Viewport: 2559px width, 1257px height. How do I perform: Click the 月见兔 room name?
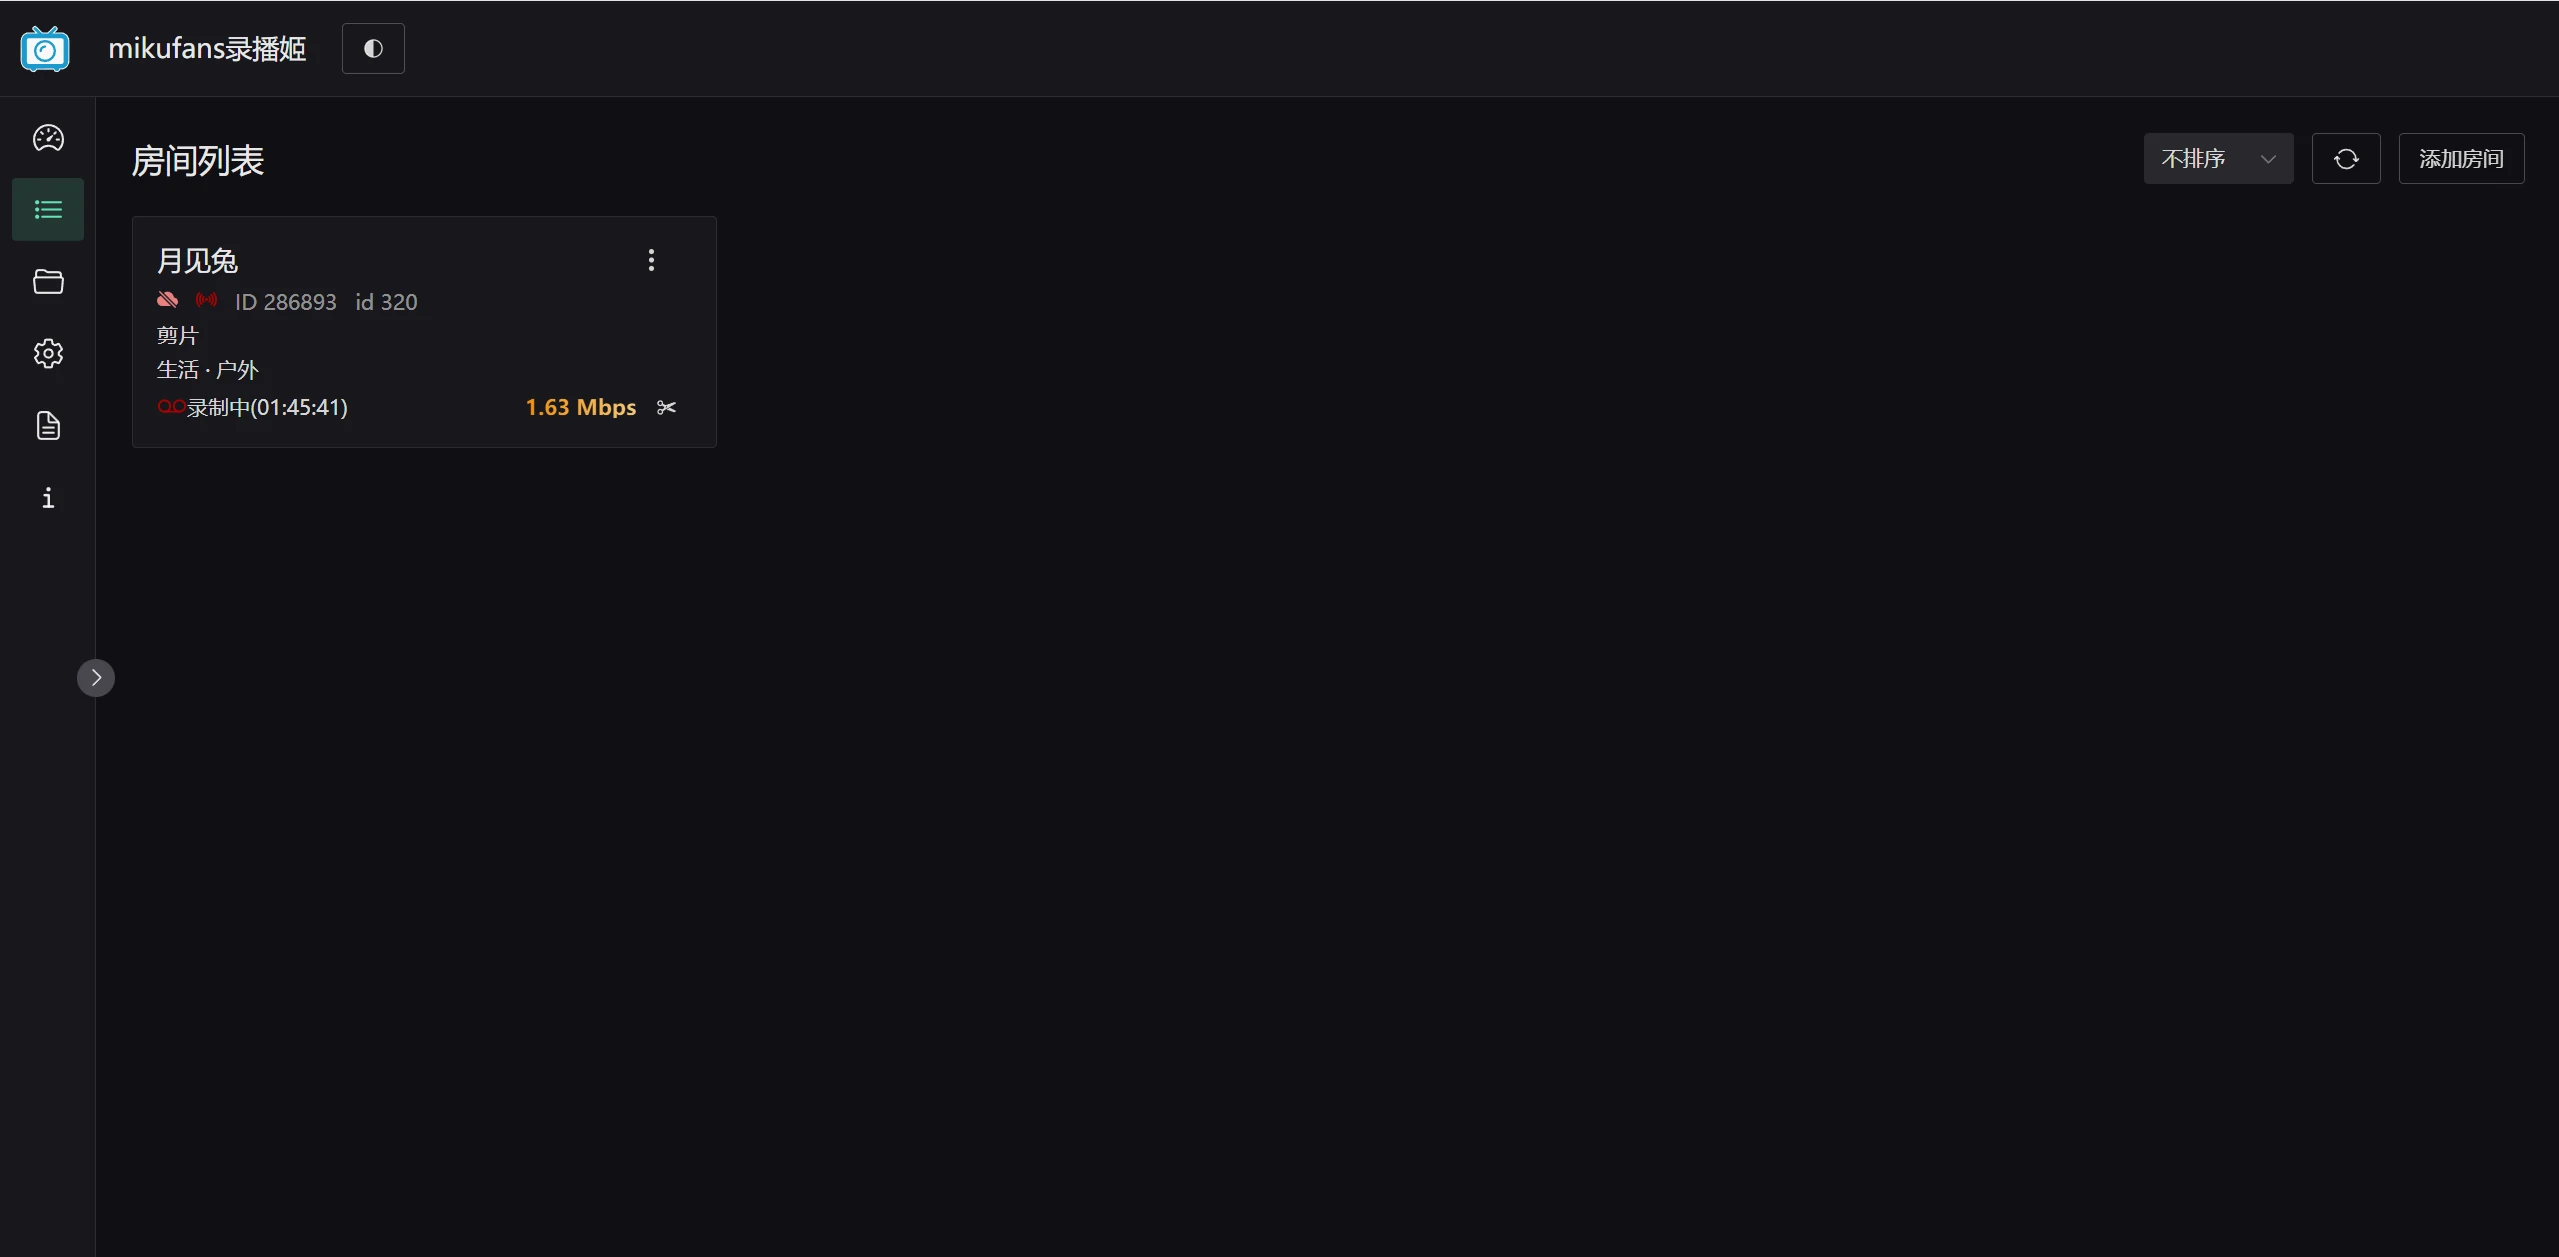pyautogui.click(x=197, y=261)
